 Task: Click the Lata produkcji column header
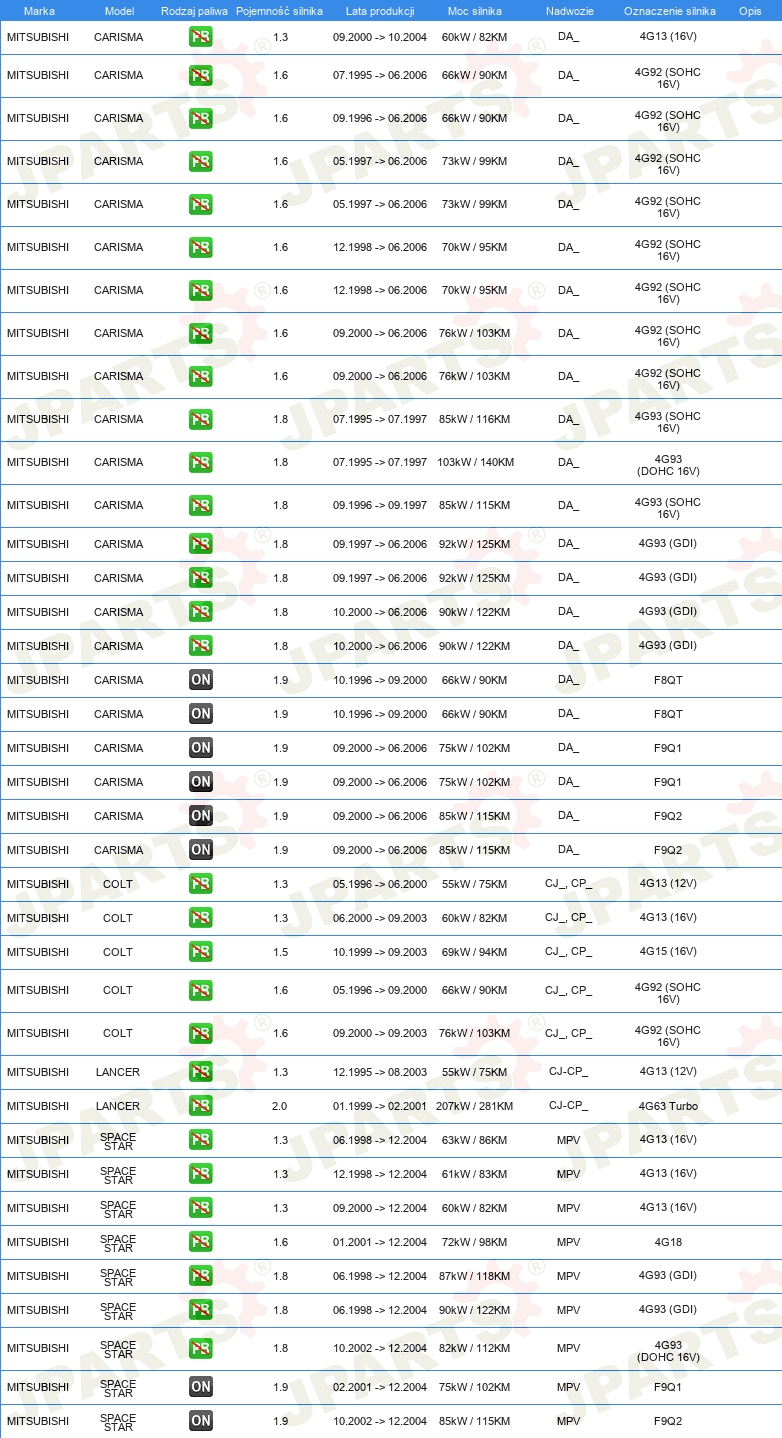coord(380,12)
